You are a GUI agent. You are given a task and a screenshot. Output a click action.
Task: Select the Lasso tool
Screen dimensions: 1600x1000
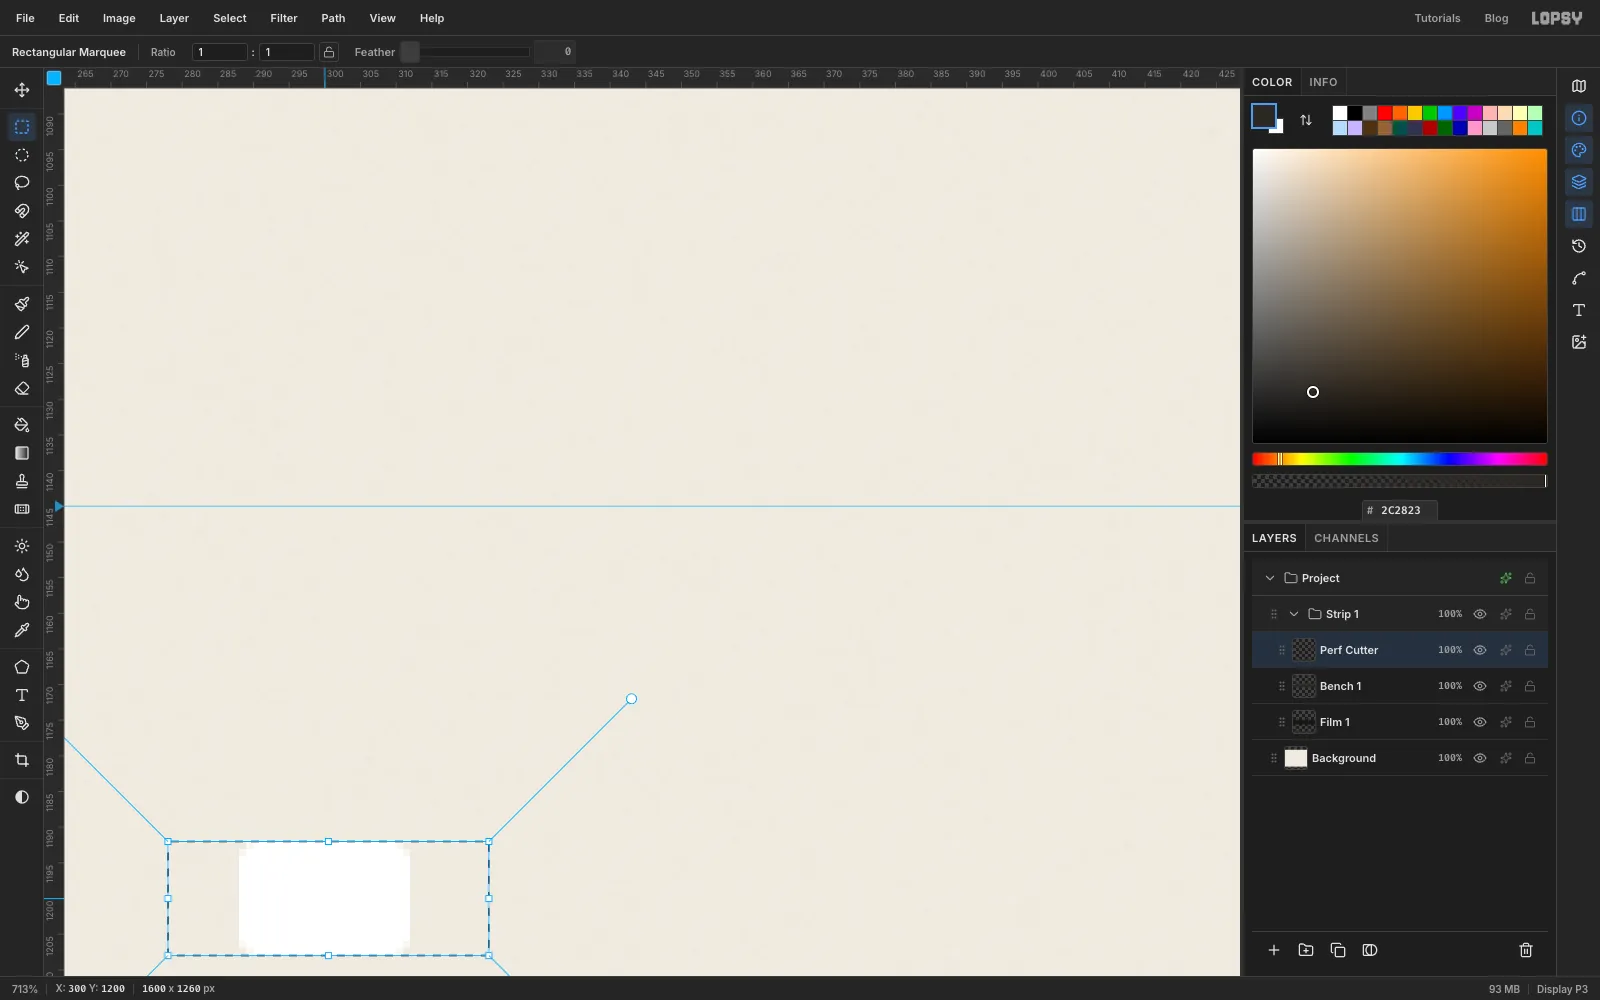point(22,183)
